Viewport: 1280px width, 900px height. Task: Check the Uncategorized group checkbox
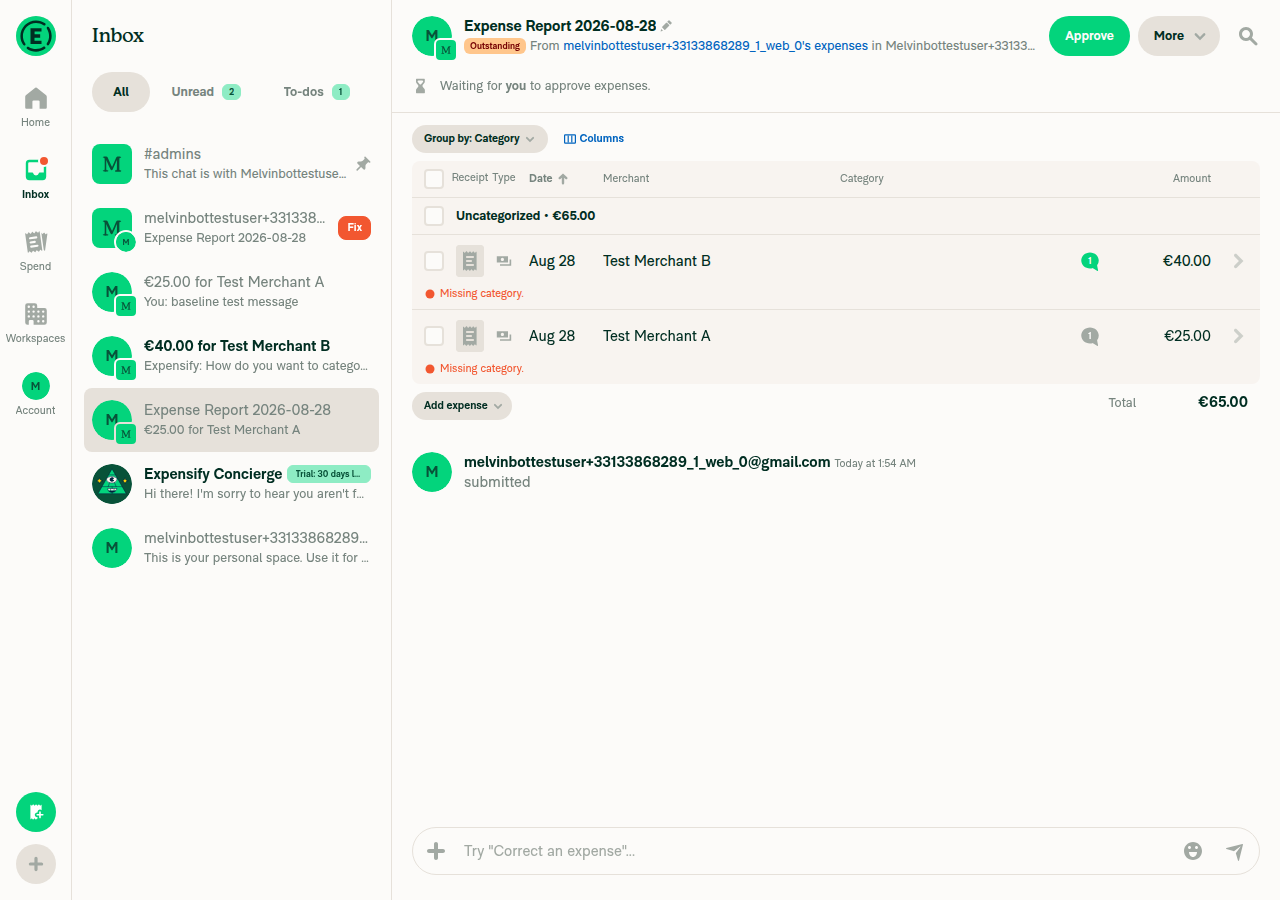point(434,216)
